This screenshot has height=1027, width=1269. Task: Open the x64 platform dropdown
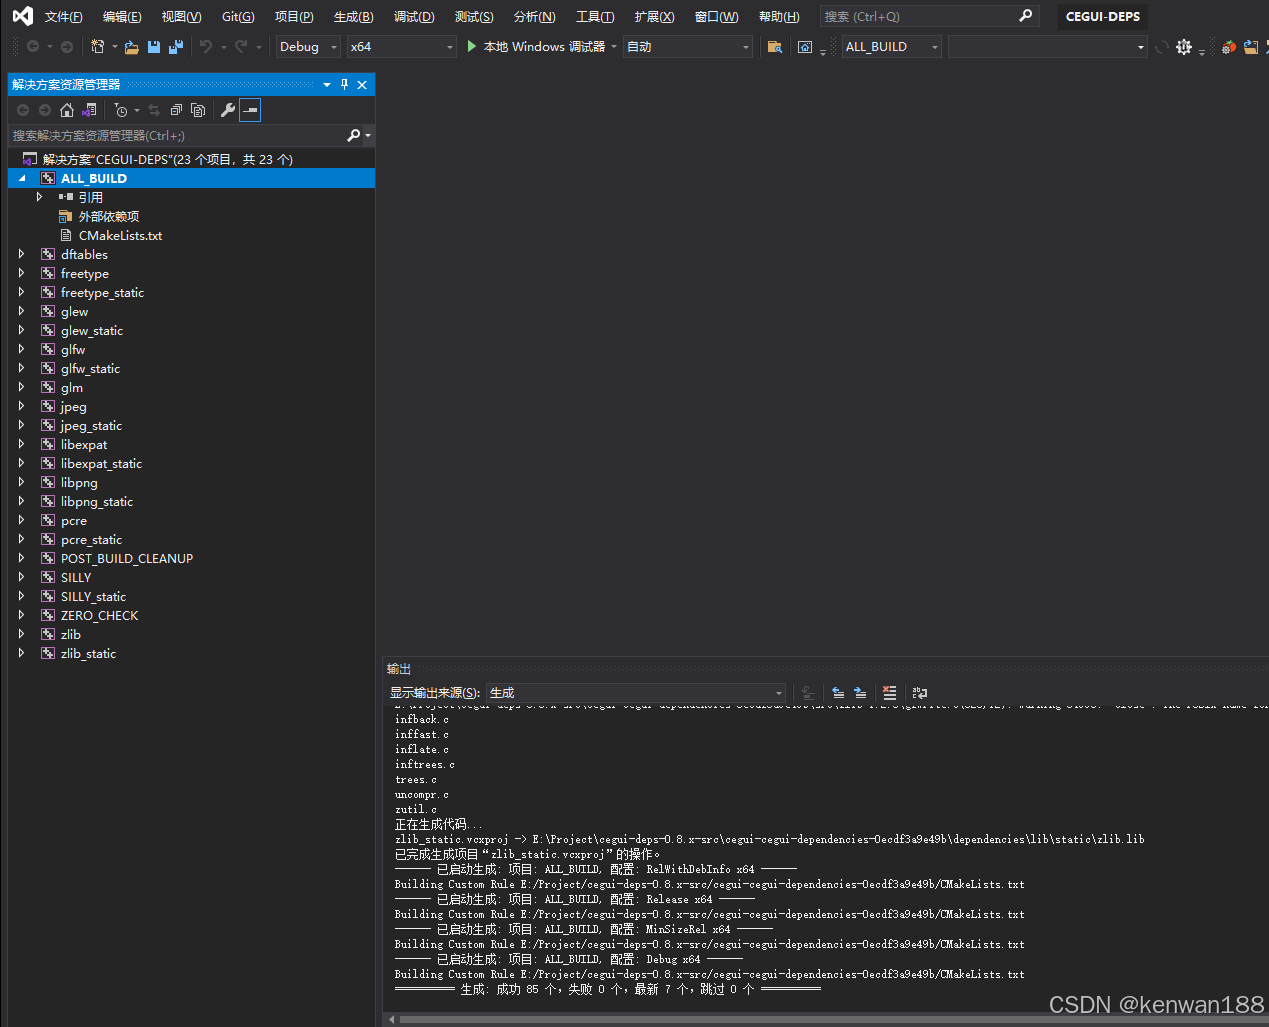pyautogui.click(x=400, y=46)
